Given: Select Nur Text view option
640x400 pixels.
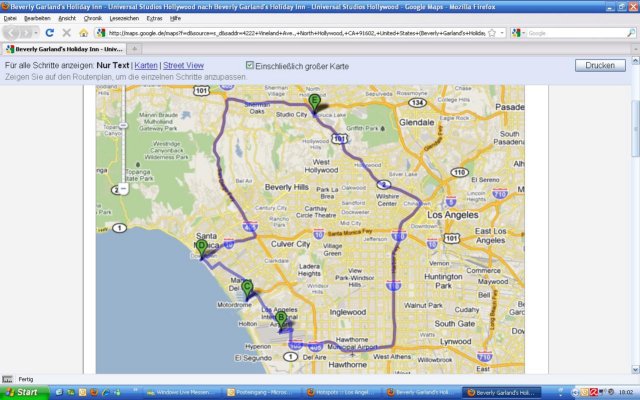Looking at the screenshot, I should pyautogui.click(x=113, y=65).
